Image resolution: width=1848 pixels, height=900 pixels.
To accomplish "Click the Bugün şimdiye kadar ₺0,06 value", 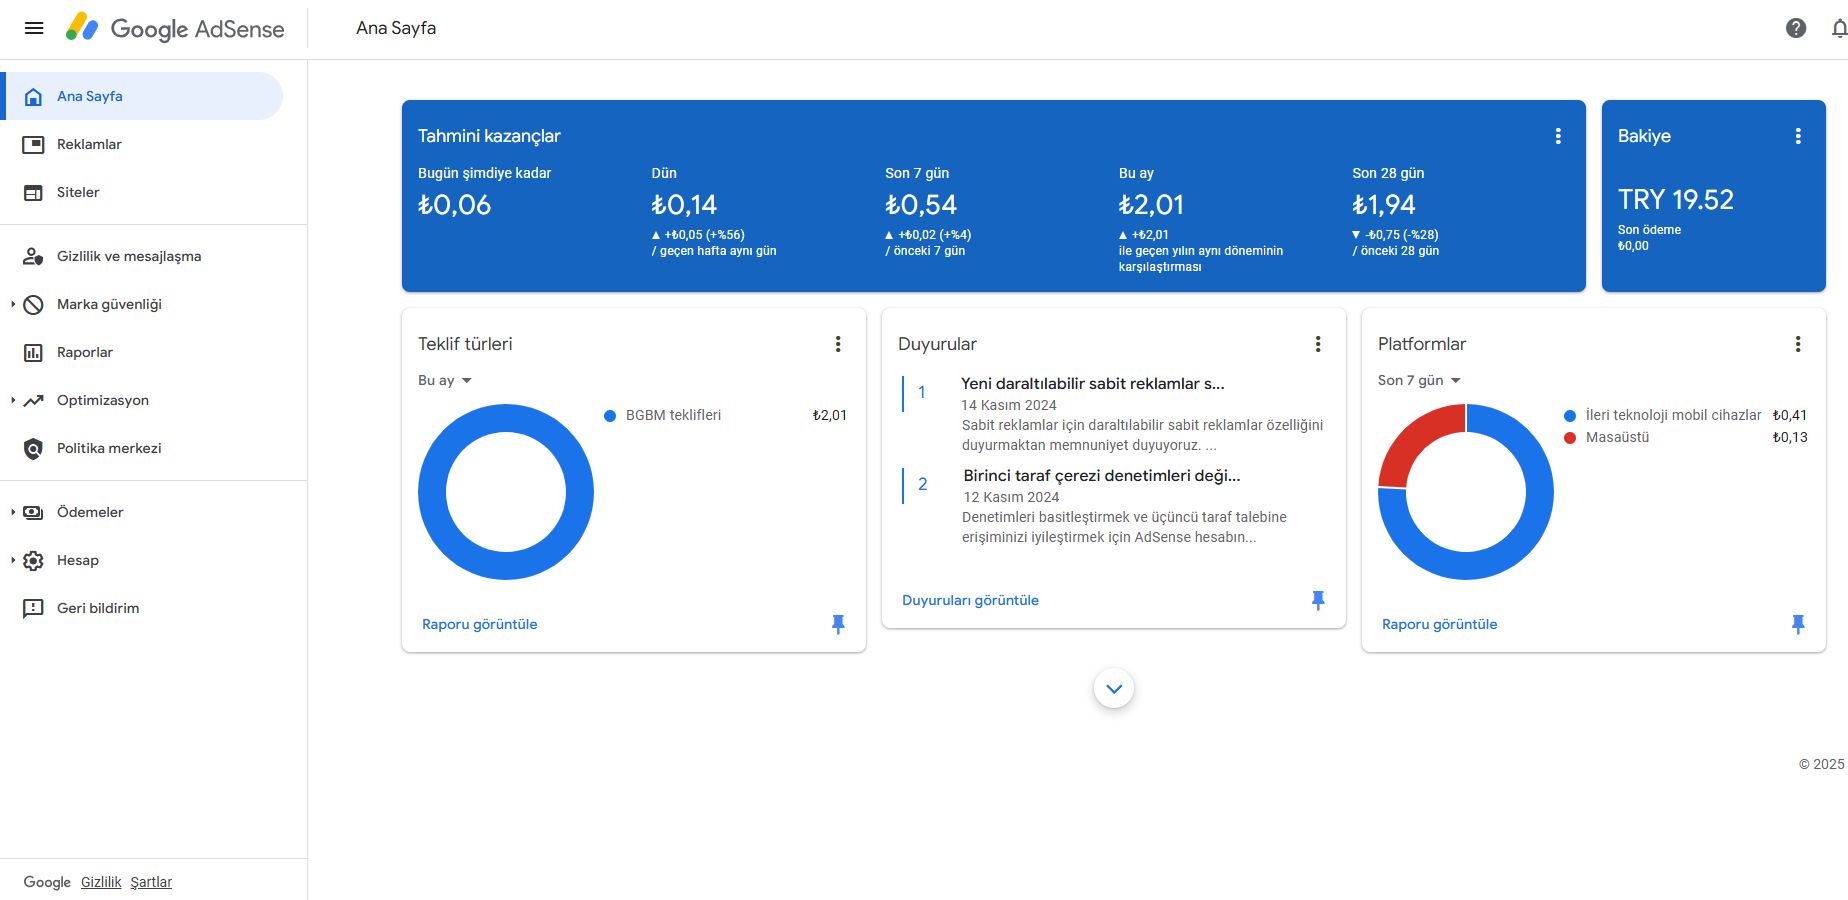I will pyautogui.click(x=455, y=205).
